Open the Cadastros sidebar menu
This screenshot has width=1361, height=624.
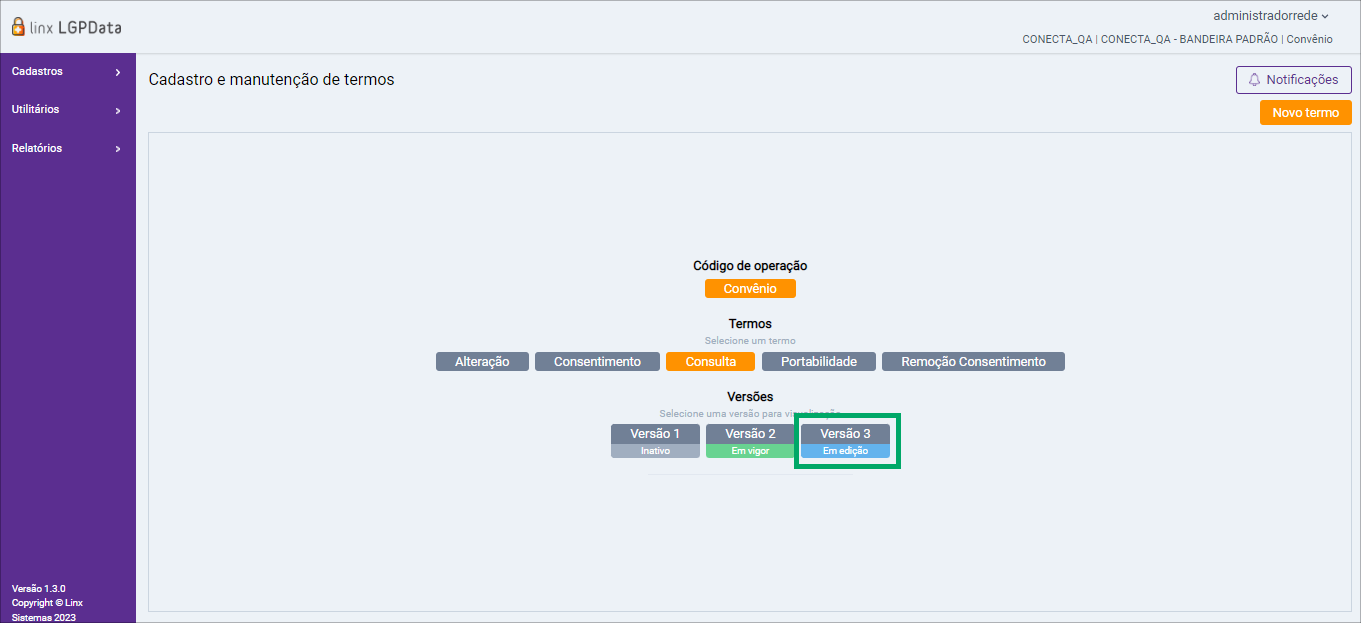point(38,72)
